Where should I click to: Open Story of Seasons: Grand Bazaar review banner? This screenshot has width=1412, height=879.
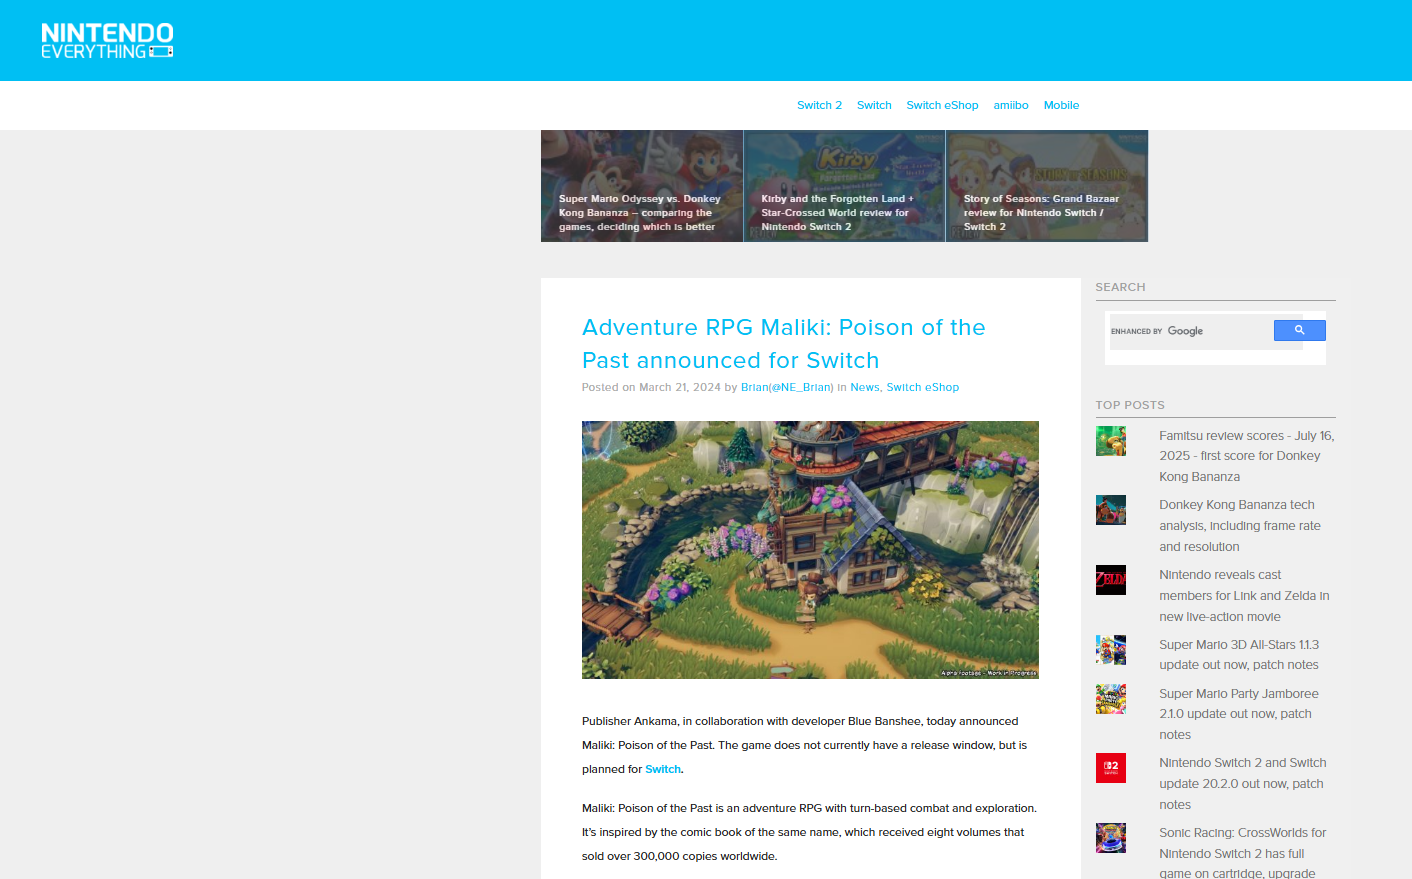(x=1047, y=186)
